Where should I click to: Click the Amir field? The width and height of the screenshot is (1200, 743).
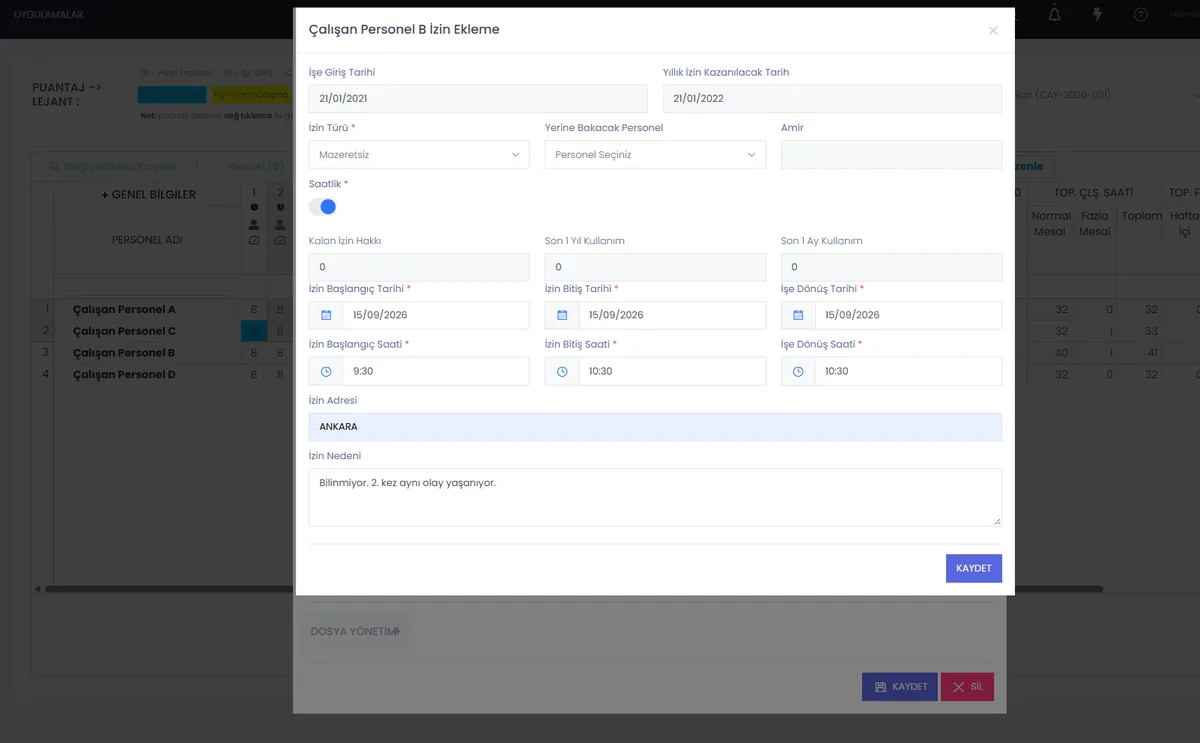click(891, 155)
